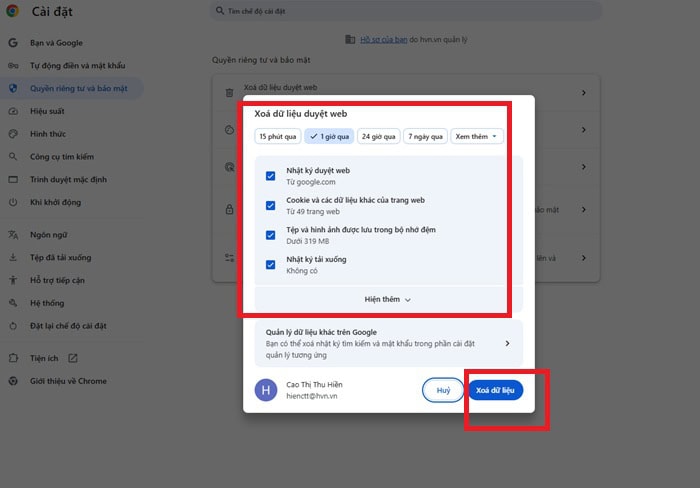The image size is (700, 488).
Task: Click the Google G icon for Bạn và Google
Action: [x=12, y=43]
